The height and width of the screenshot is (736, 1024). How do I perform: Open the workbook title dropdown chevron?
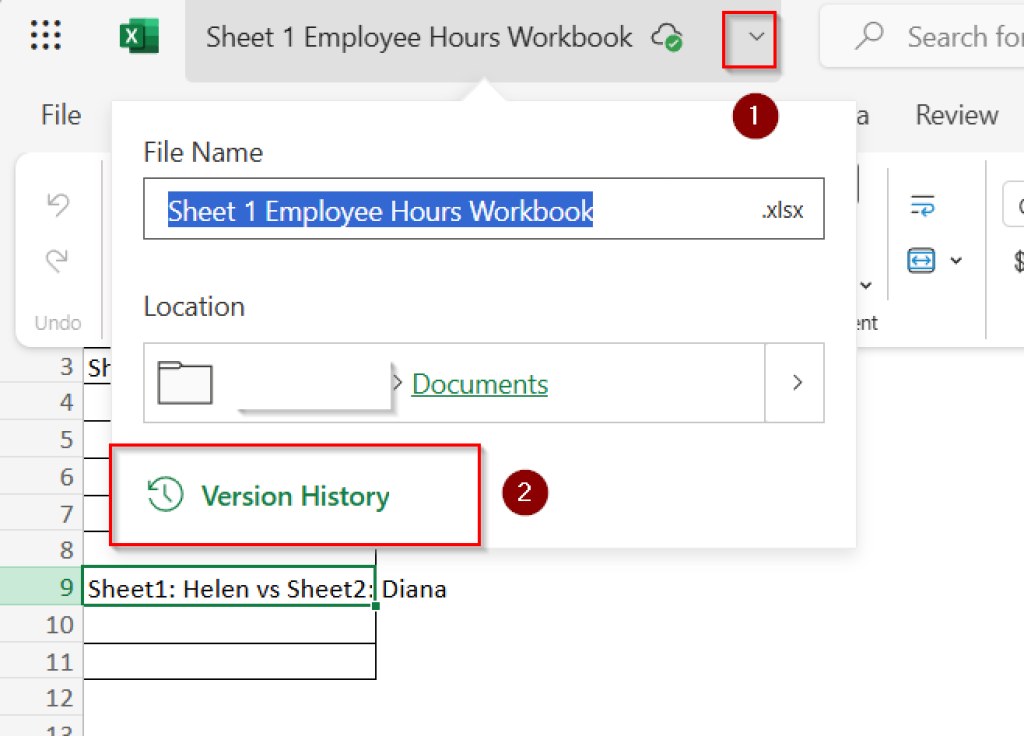[749, 40]
